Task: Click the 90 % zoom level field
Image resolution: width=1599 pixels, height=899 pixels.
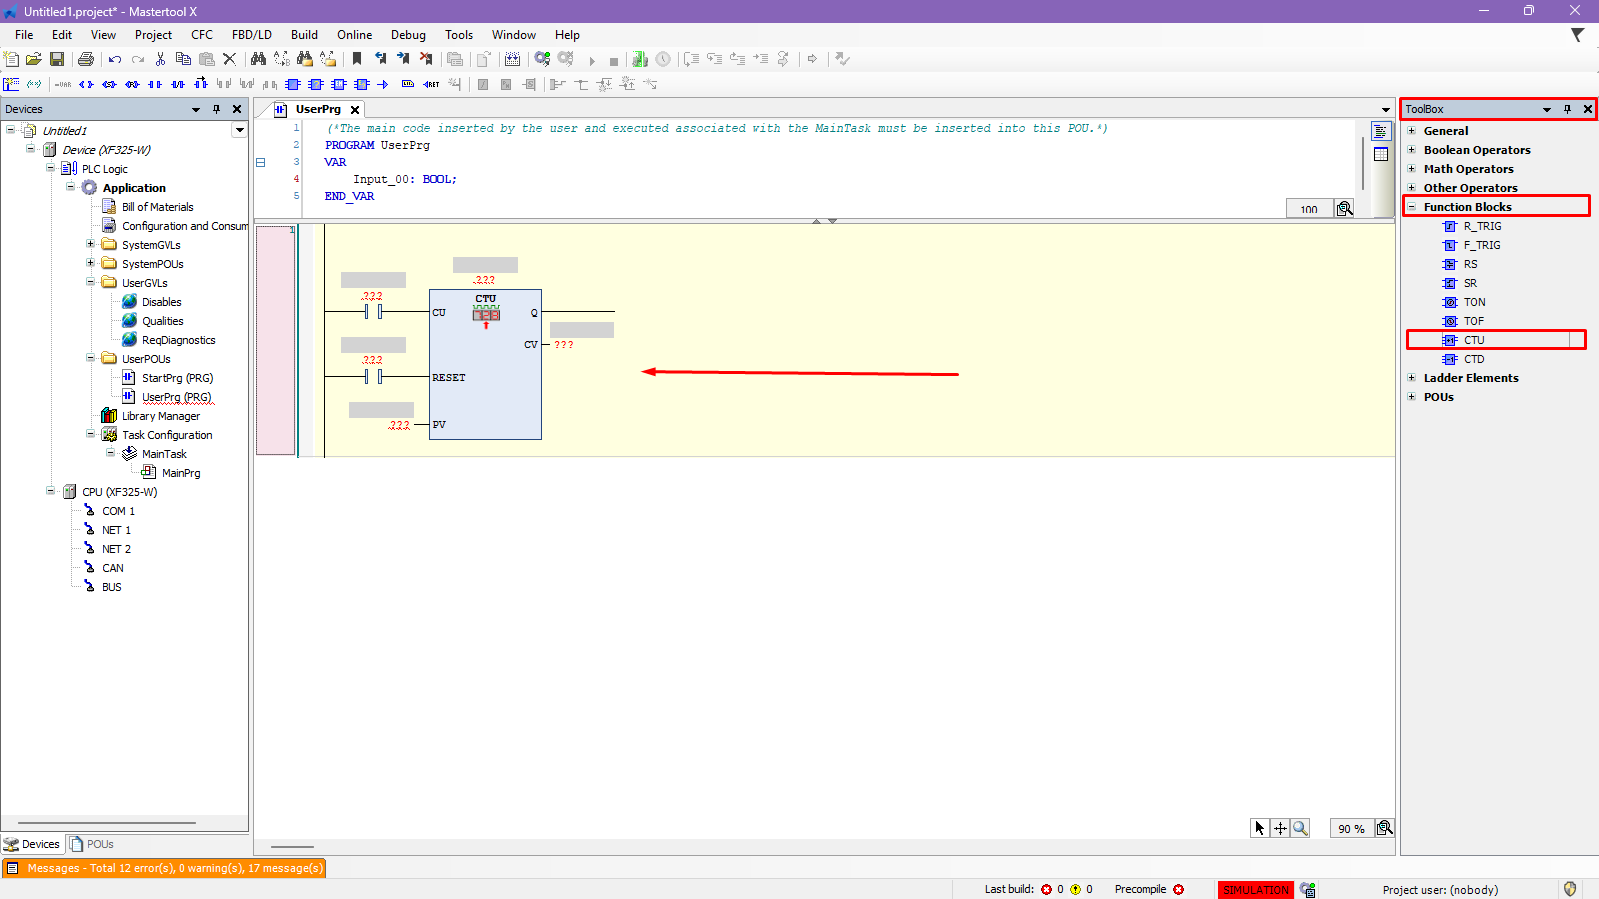Action: [x=1351, y=829]
